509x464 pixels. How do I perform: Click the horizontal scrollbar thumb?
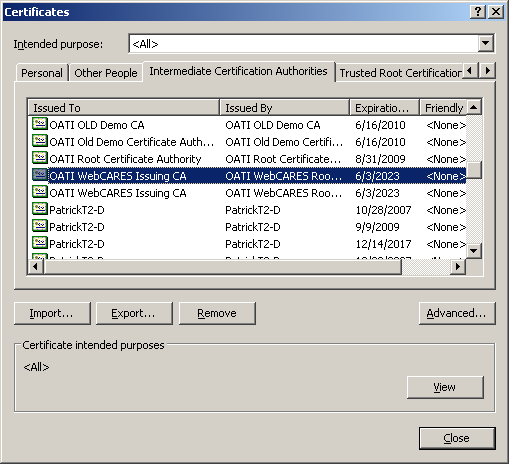[223, 267]
